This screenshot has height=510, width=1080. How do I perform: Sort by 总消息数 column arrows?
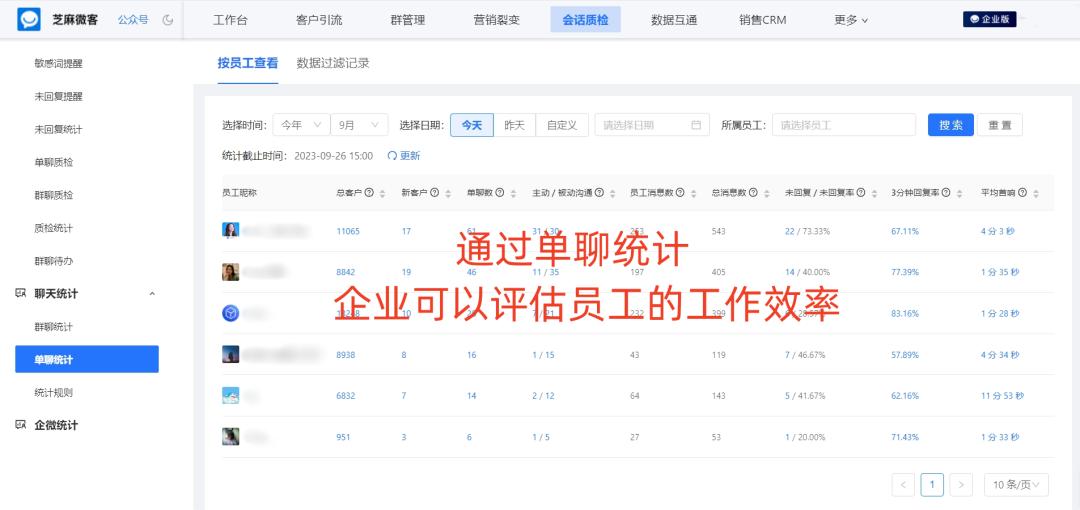click(x=767, y=194)
